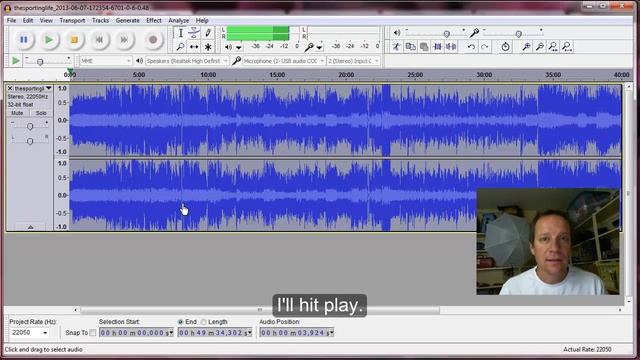Toggle the track Mute button
Image resolution: width=640 pixels, height=360 pixels.
(17, 113)
